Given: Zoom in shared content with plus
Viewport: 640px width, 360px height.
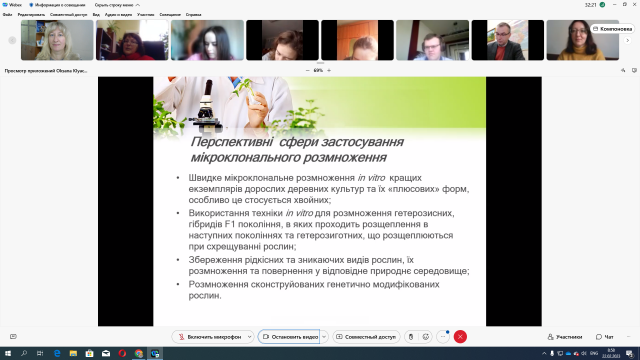Looking at the screenshot, I should [x=329, y=71].
